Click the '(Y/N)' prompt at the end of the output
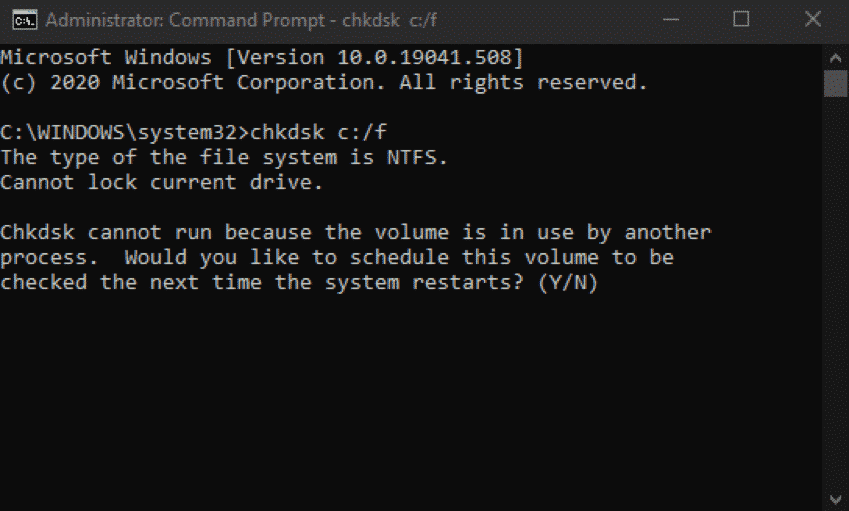The width and height of the screenshot is (849, 511). coord(568,282)
